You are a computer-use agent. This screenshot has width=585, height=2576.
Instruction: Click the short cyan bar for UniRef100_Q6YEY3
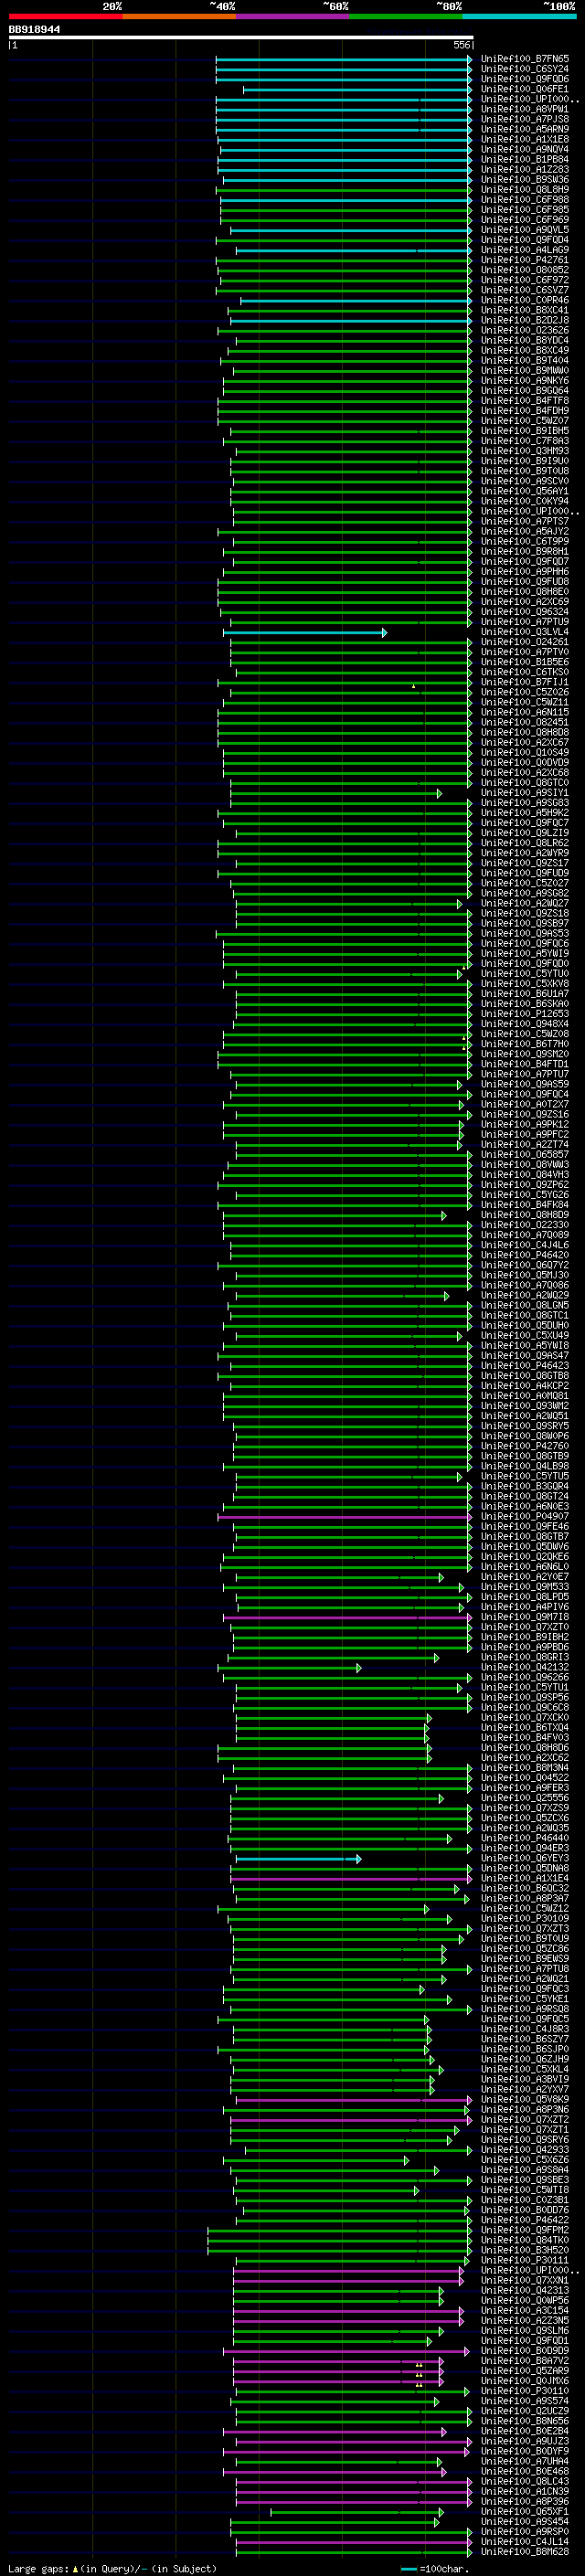[299, 1859]
